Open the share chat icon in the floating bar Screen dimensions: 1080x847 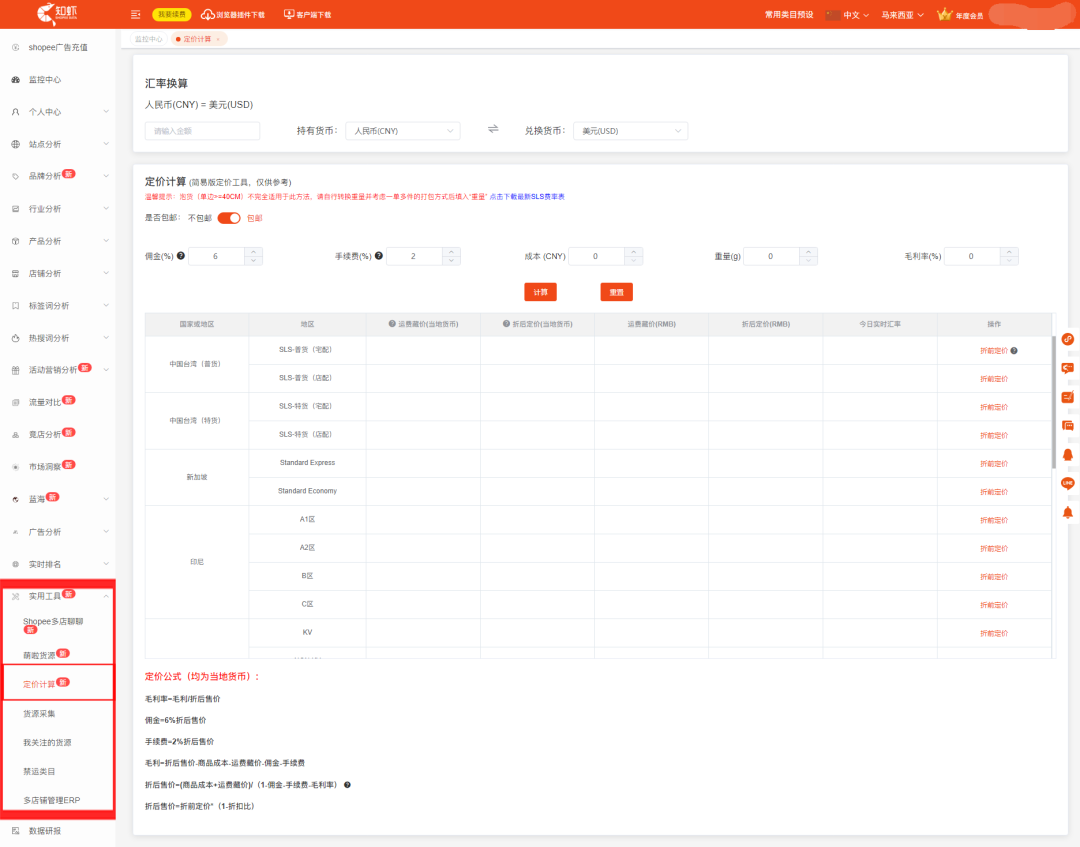pyautogui.click(x=1068, y=368)
